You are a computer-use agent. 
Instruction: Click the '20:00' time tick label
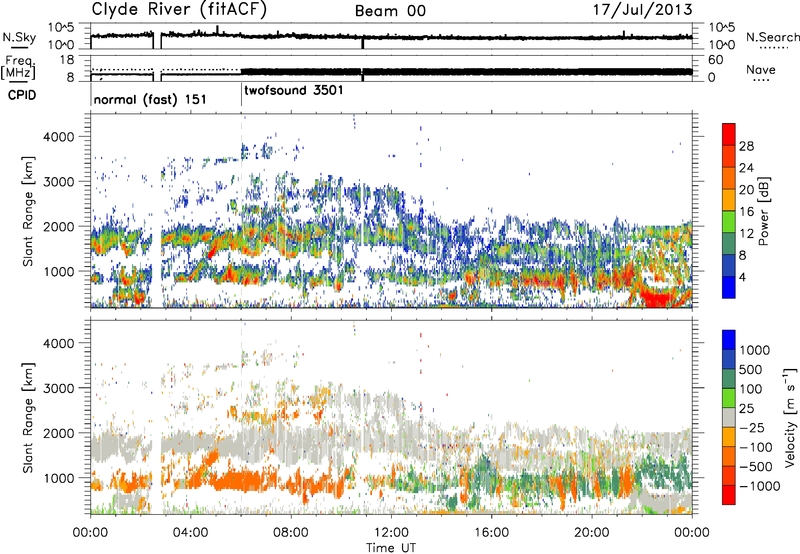[592, 533]
